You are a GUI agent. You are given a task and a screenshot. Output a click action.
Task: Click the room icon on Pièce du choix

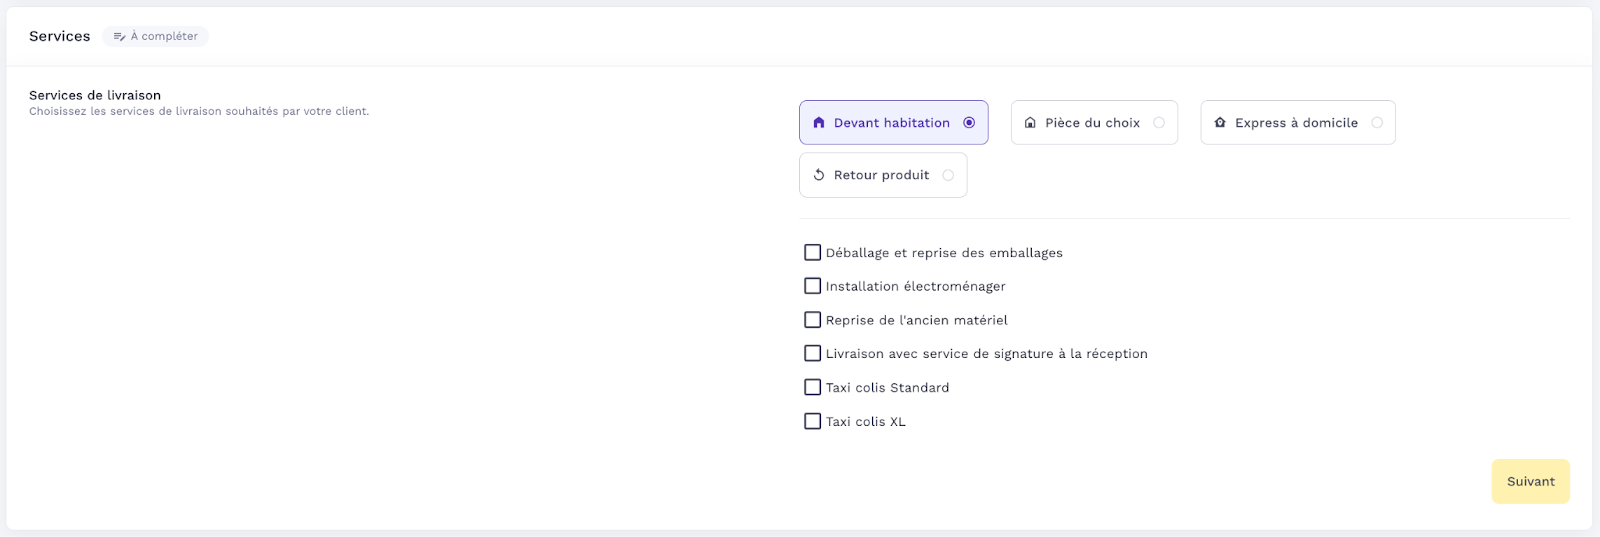click(1030, 123)
